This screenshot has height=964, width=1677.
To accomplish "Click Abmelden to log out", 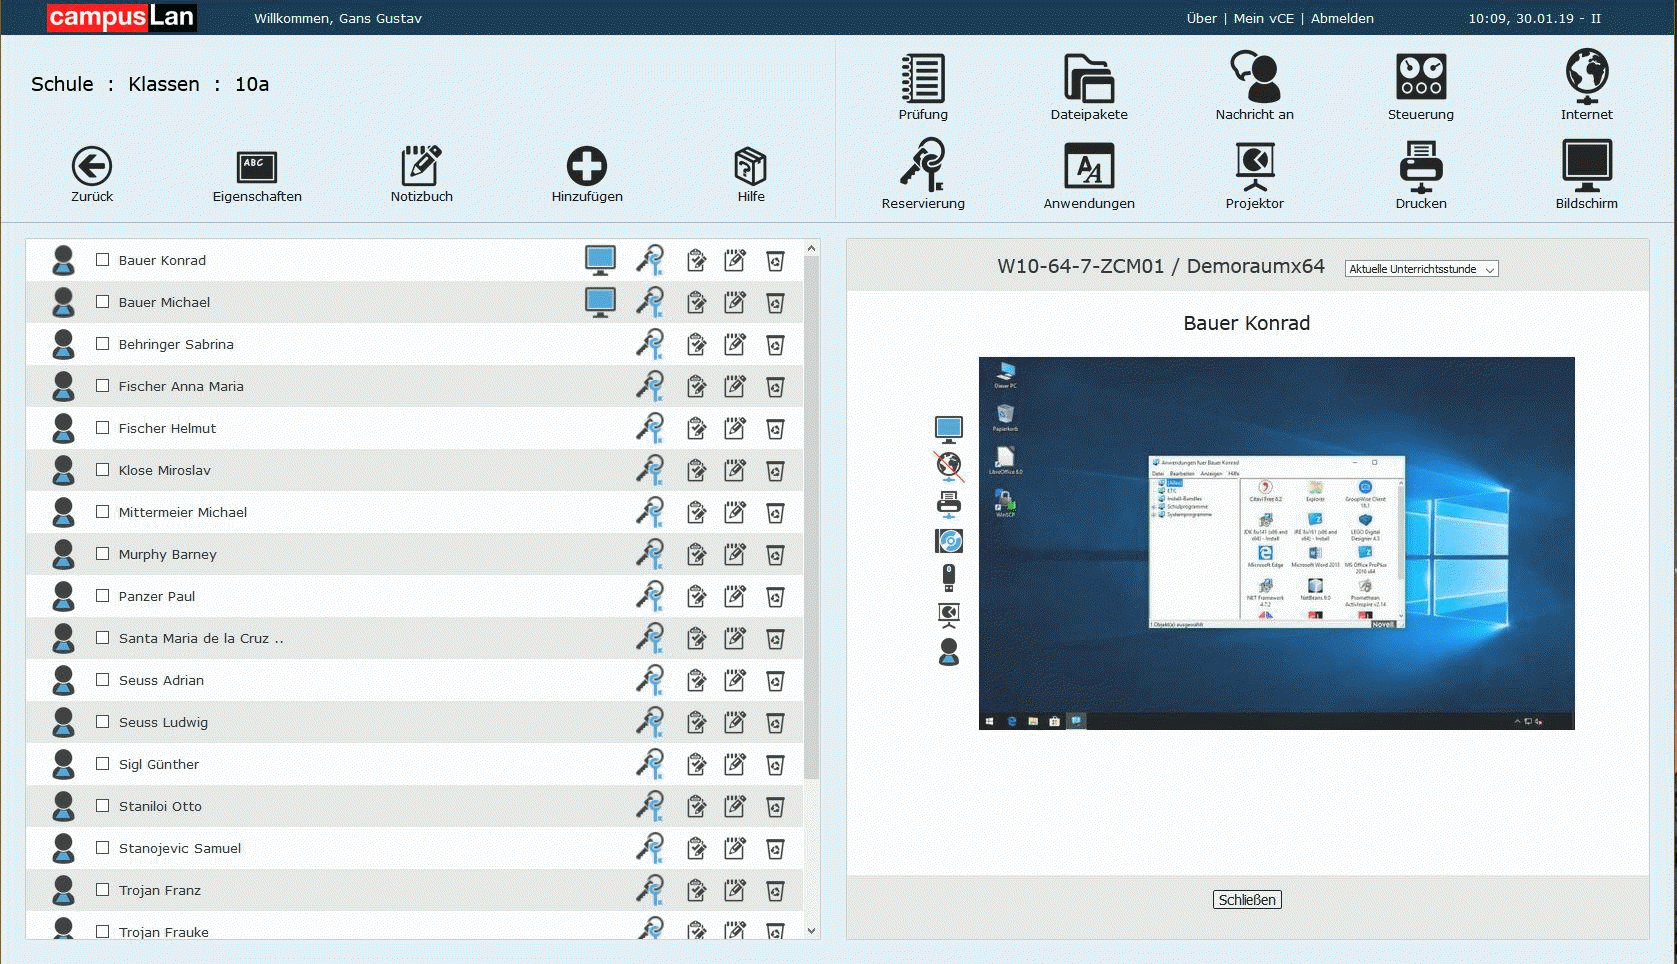I will [x=1342, y=18].
